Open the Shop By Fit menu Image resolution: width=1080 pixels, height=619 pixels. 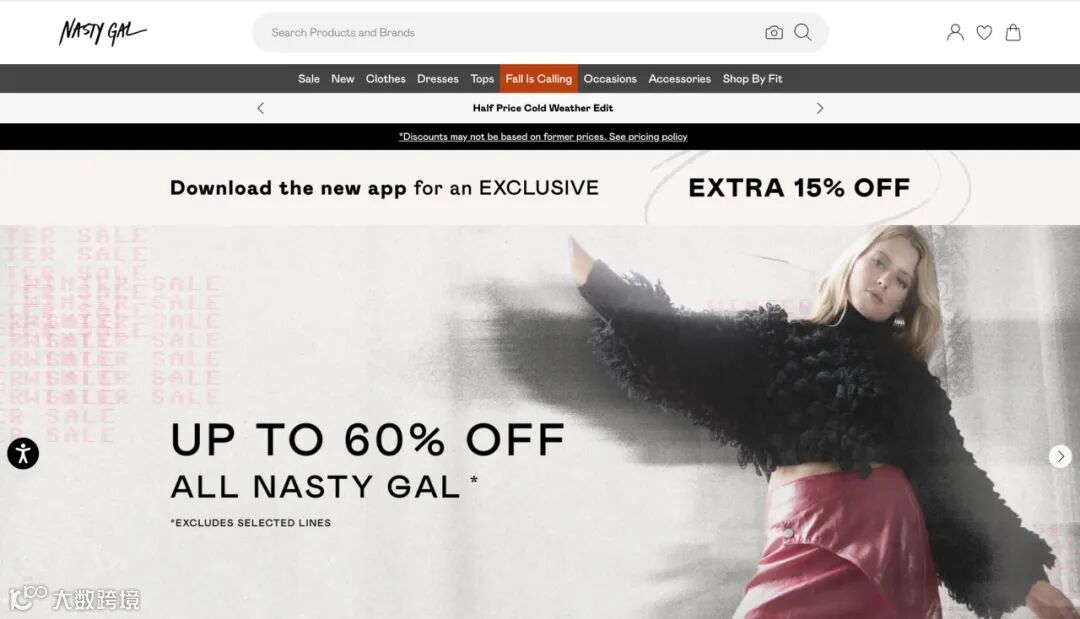[x=752, y=78]
